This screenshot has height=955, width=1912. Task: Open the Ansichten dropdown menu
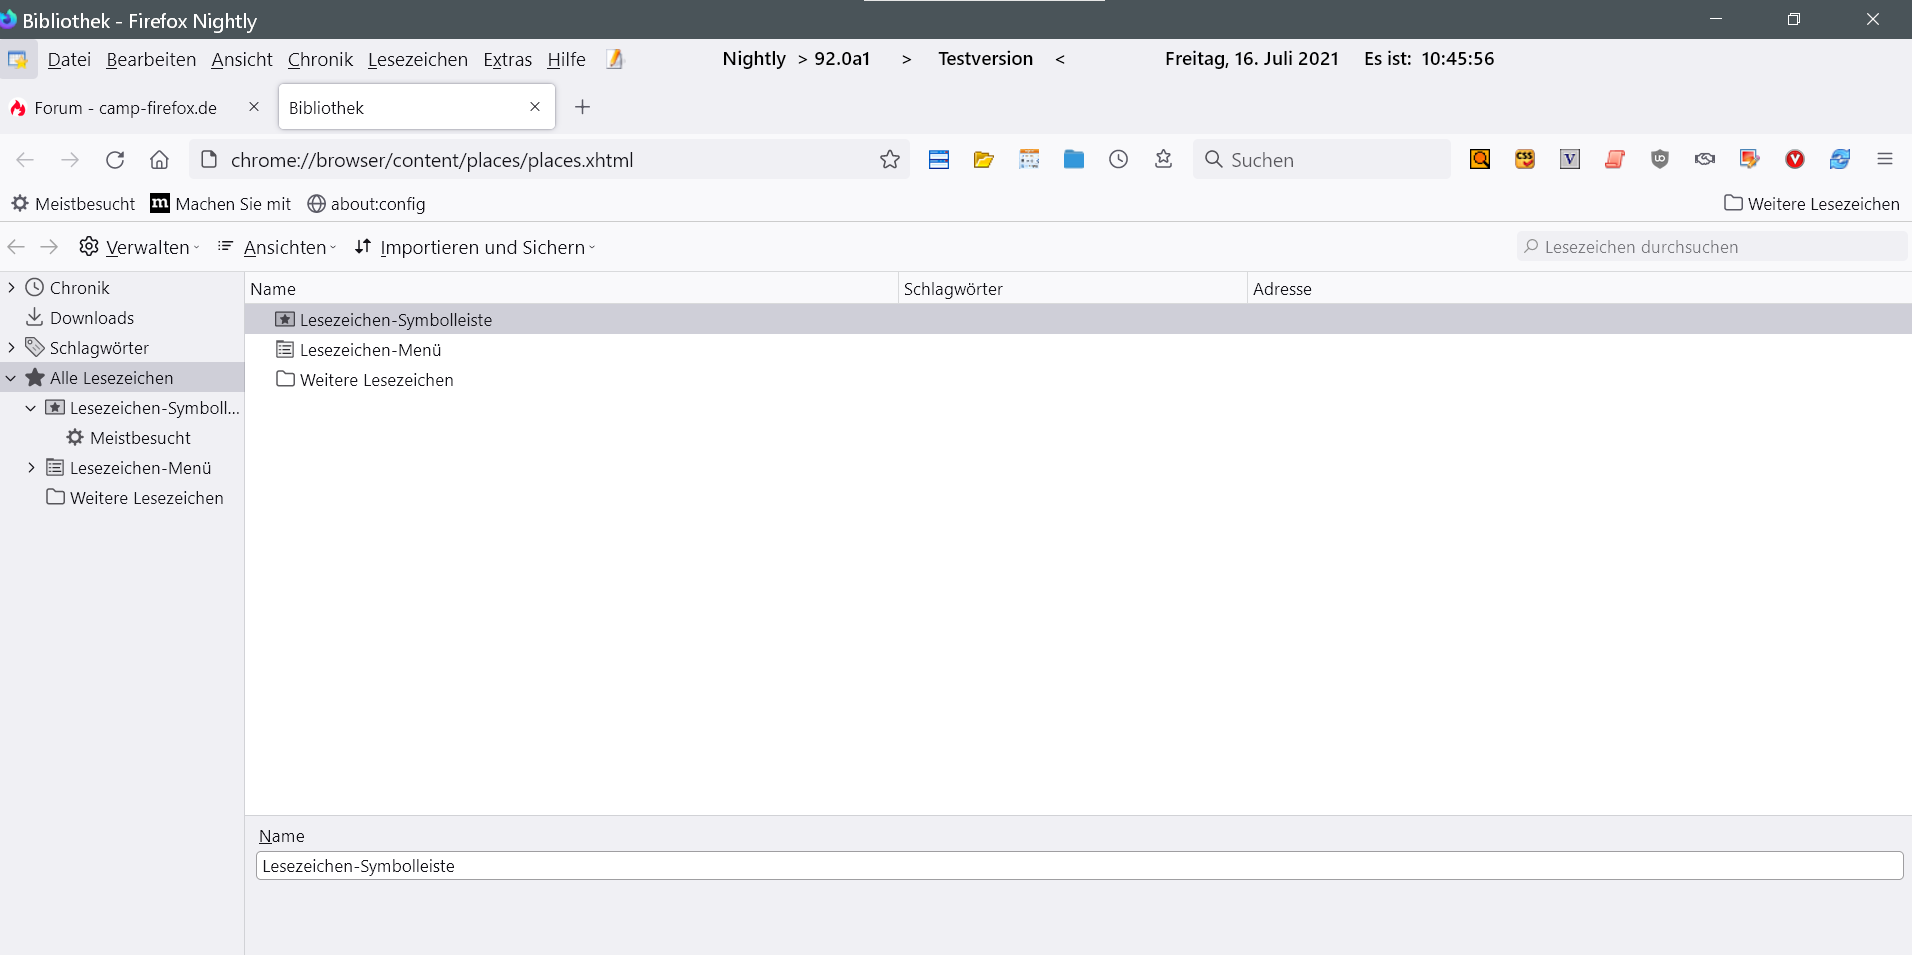277,247
